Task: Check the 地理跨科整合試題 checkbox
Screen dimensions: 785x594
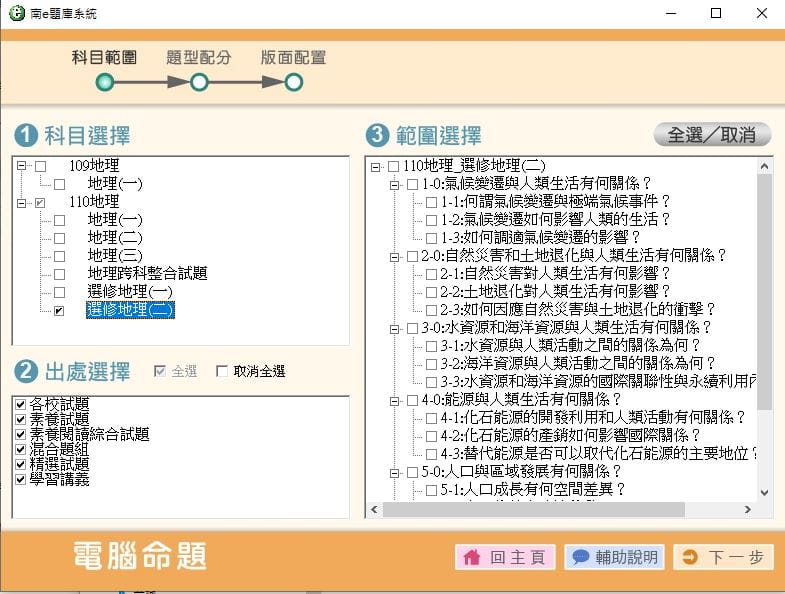Action: (60, 274)
